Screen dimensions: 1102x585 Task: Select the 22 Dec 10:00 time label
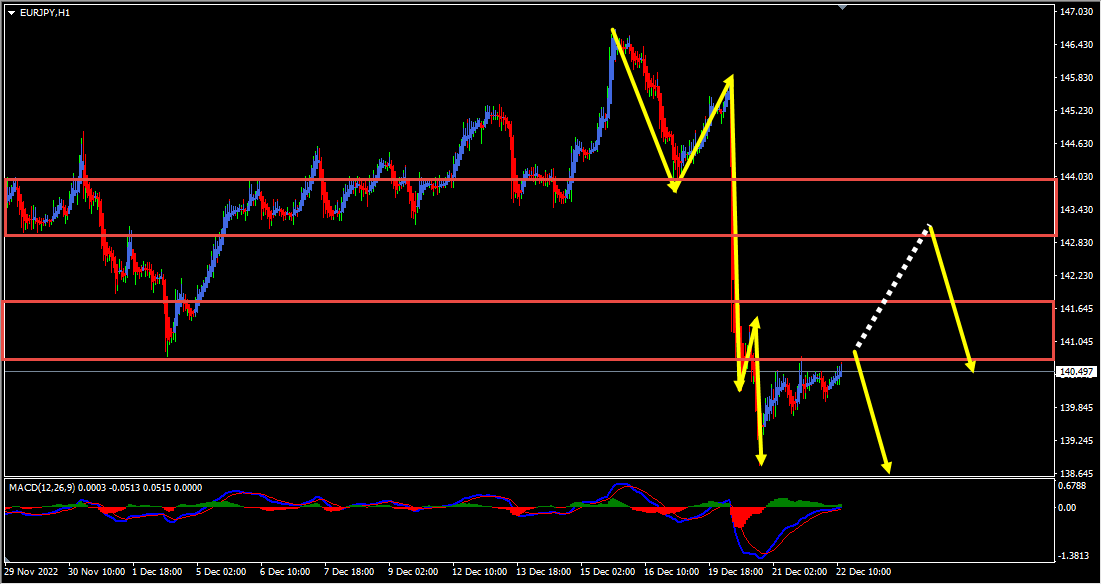click(864, 572)
